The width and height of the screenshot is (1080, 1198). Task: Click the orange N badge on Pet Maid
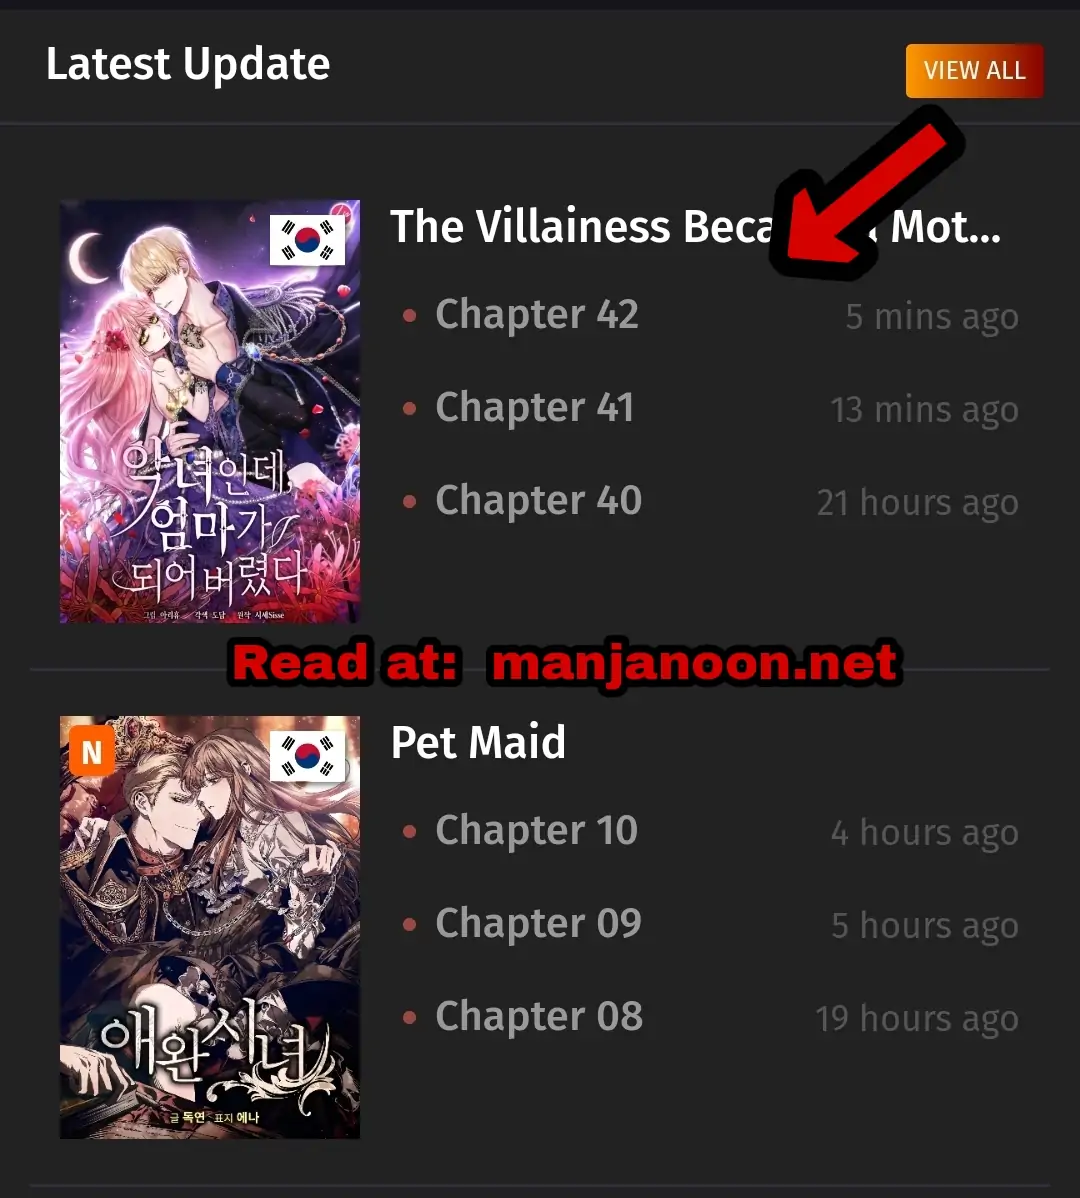pyautogui.click(x=92, y=752)
